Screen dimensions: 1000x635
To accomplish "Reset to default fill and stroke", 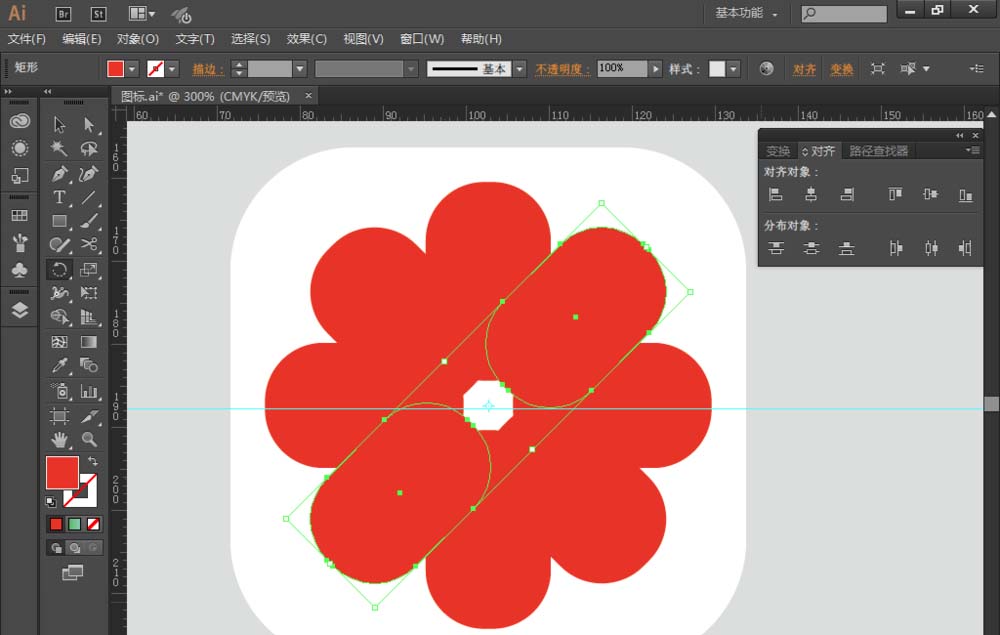I will [x=51, y=502].
